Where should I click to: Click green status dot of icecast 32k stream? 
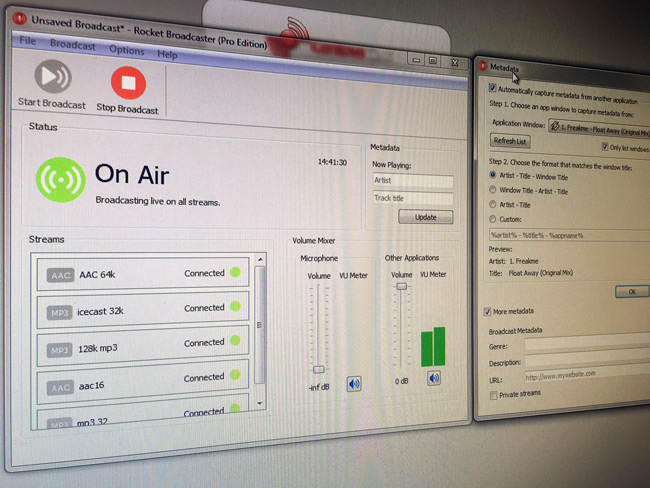click(235, 306)
